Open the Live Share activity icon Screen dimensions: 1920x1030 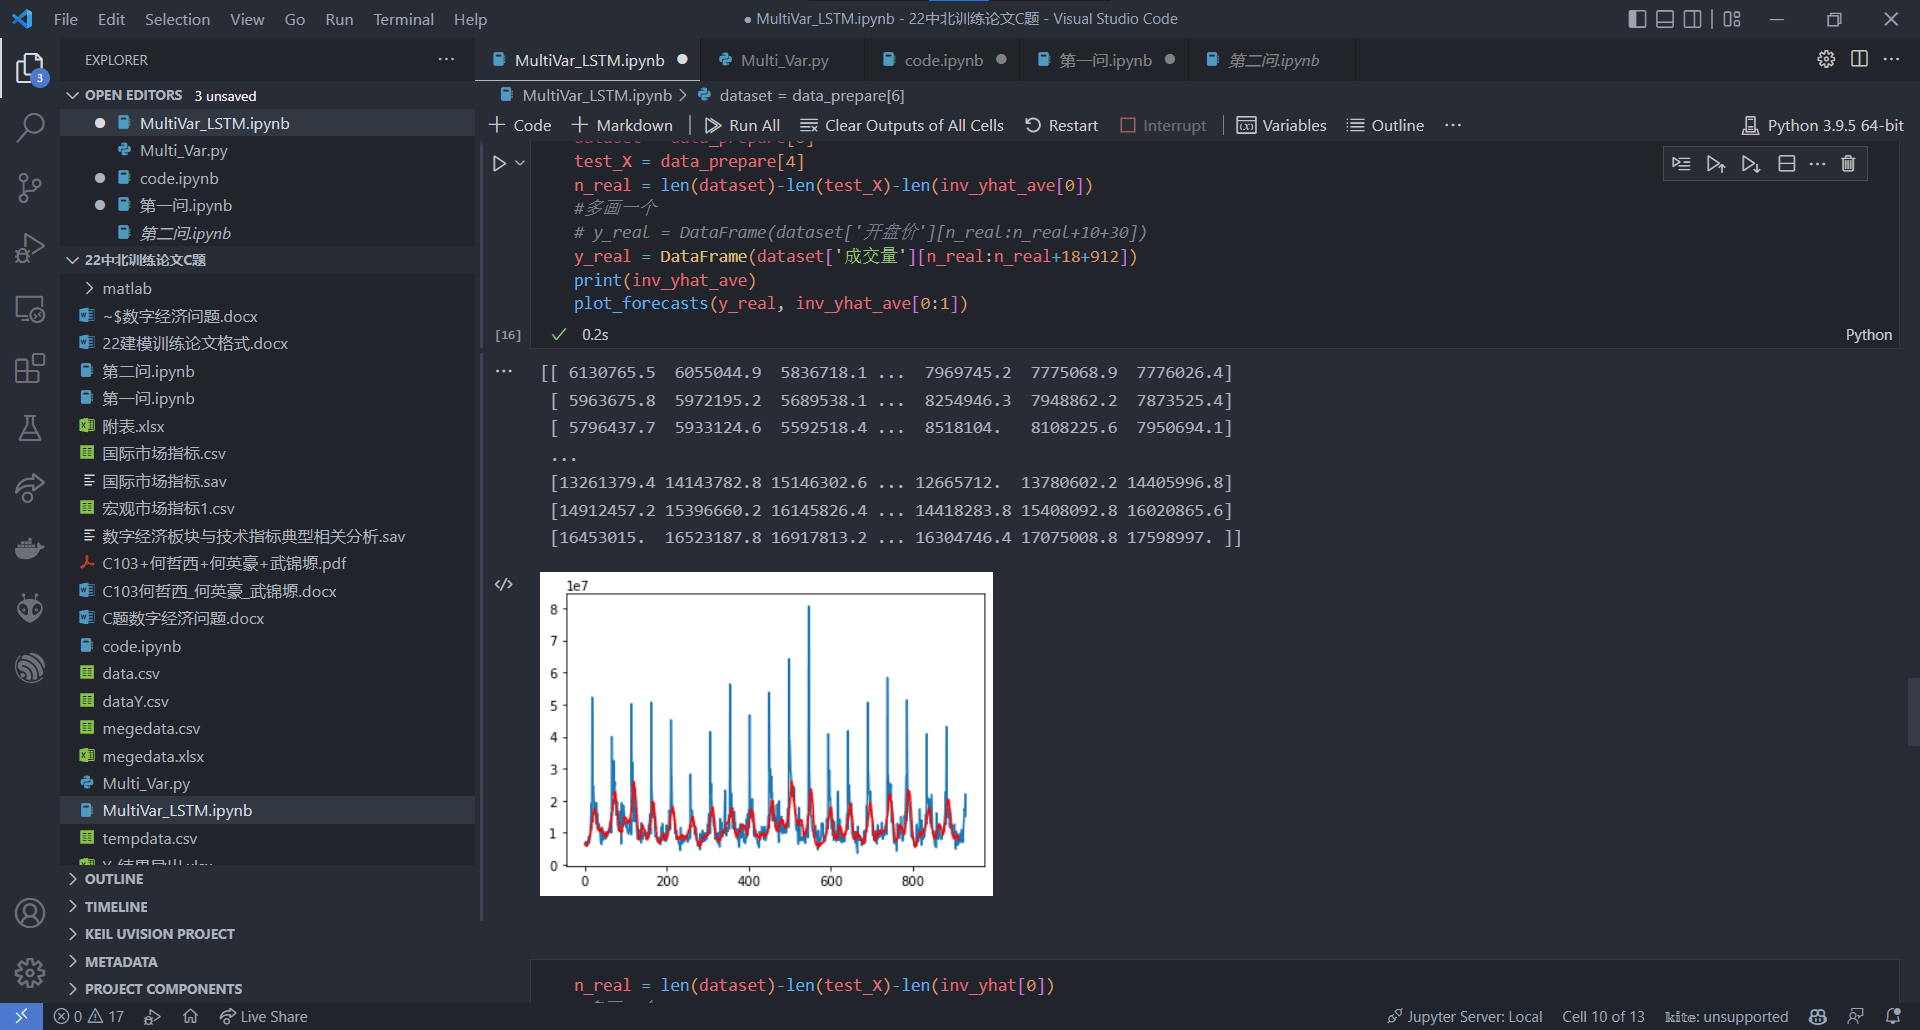point(30,488)
